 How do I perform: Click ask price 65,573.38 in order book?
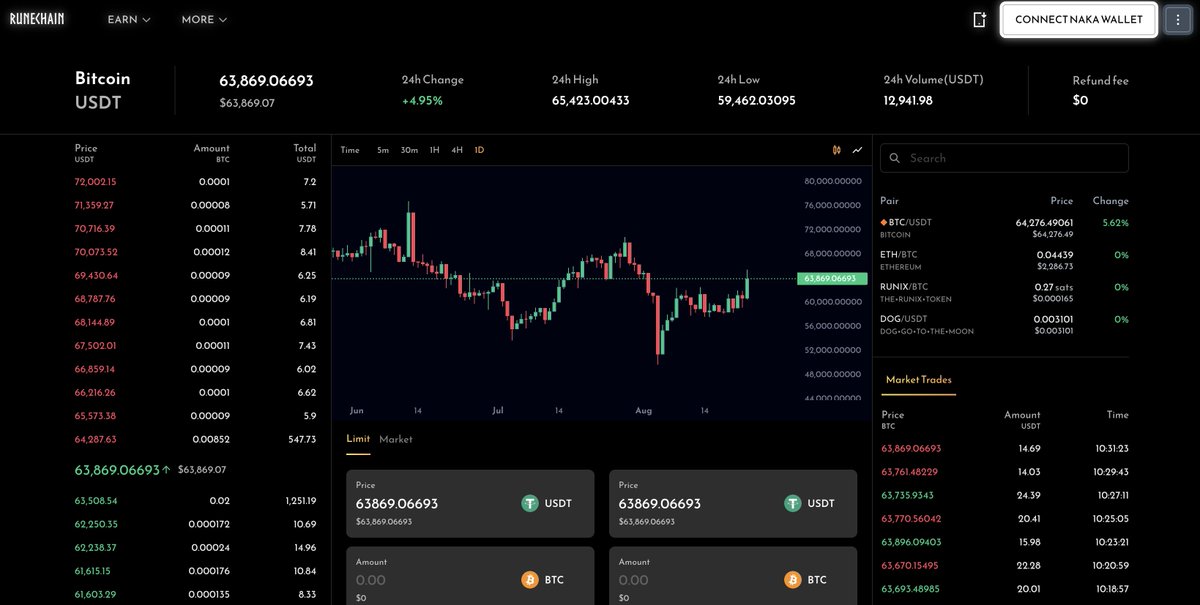[x=95, y=416]
